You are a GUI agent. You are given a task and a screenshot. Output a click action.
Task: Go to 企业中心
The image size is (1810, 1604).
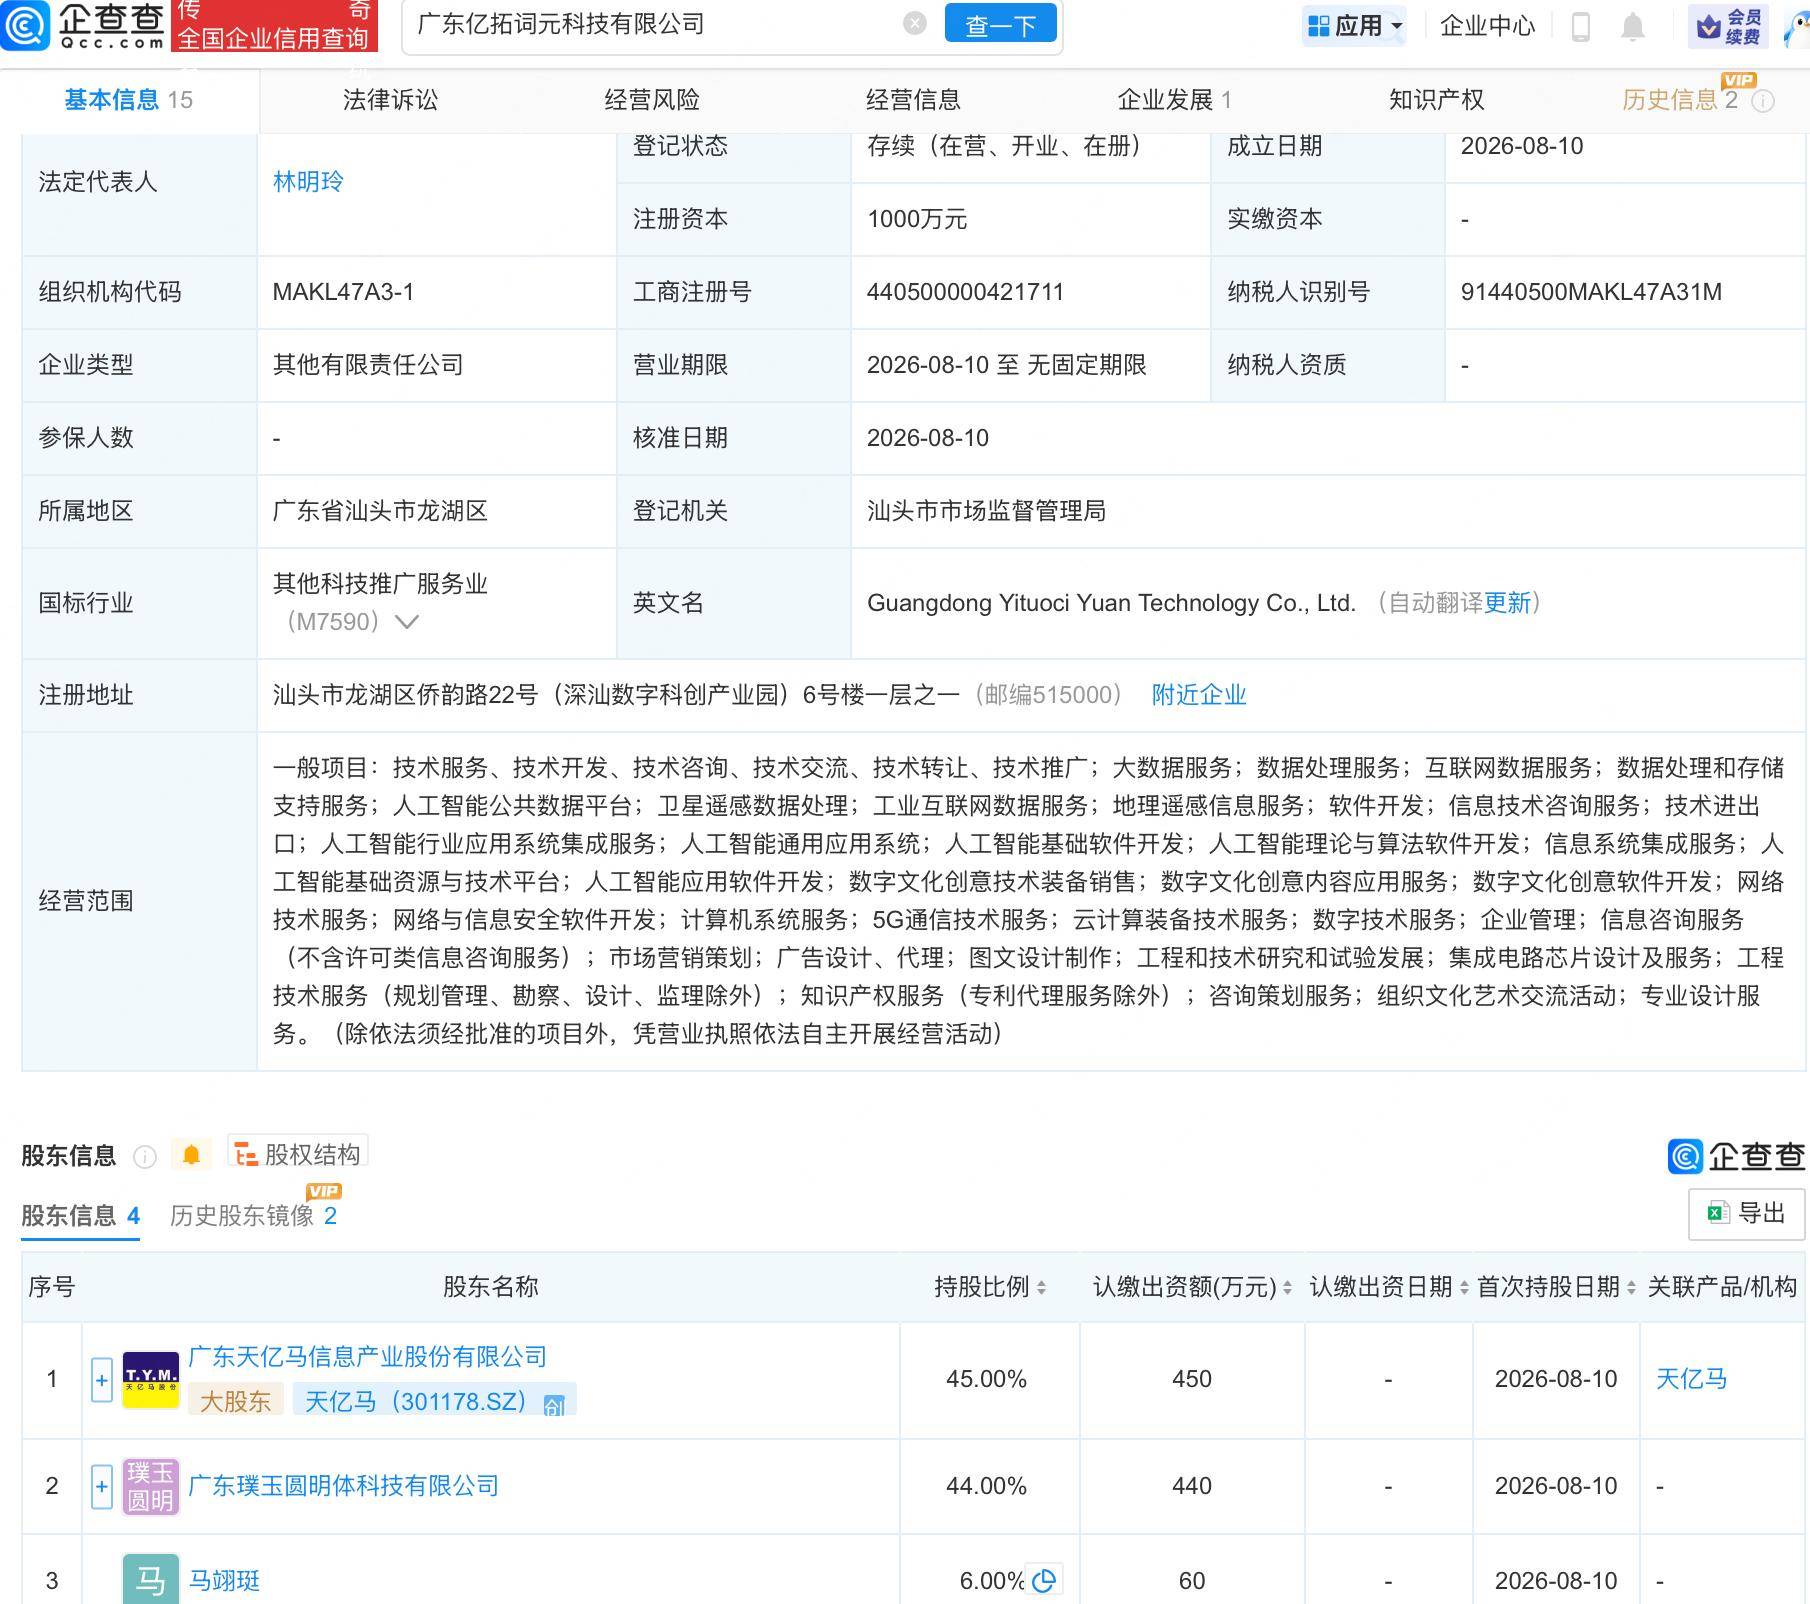[x=1487, y=26]
